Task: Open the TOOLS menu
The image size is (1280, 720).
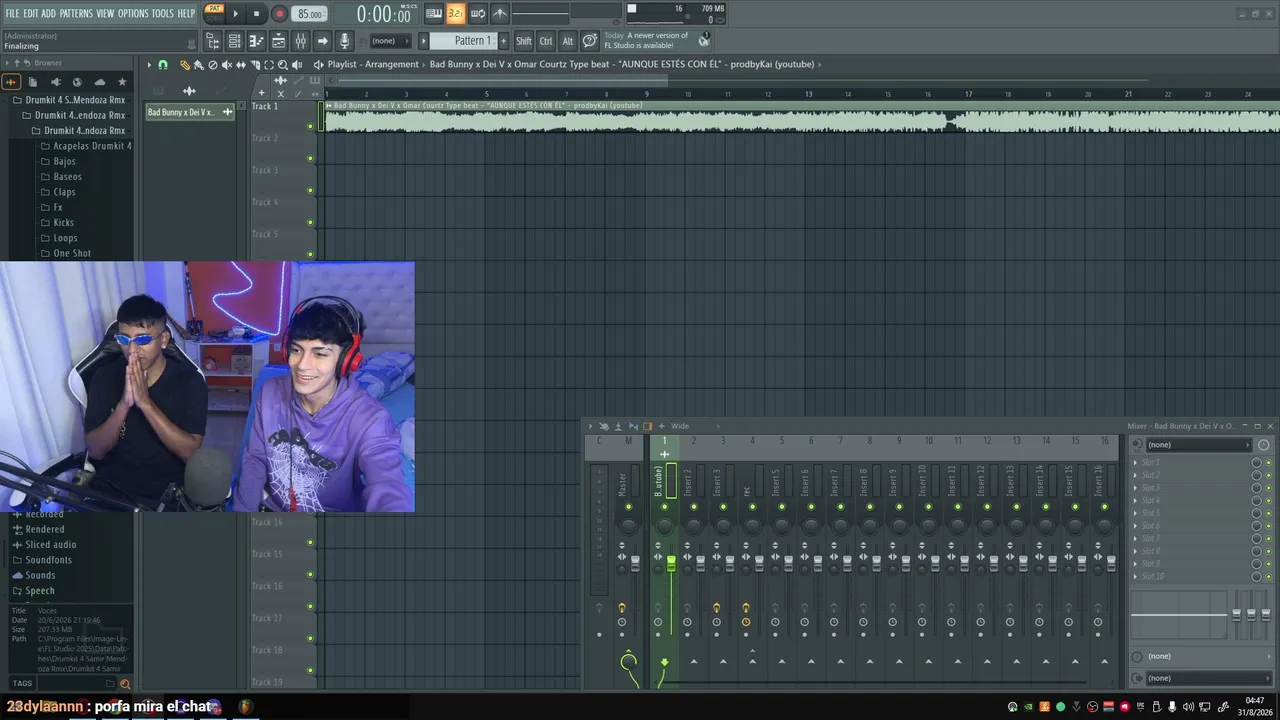Action: click(x=162, y=13)
